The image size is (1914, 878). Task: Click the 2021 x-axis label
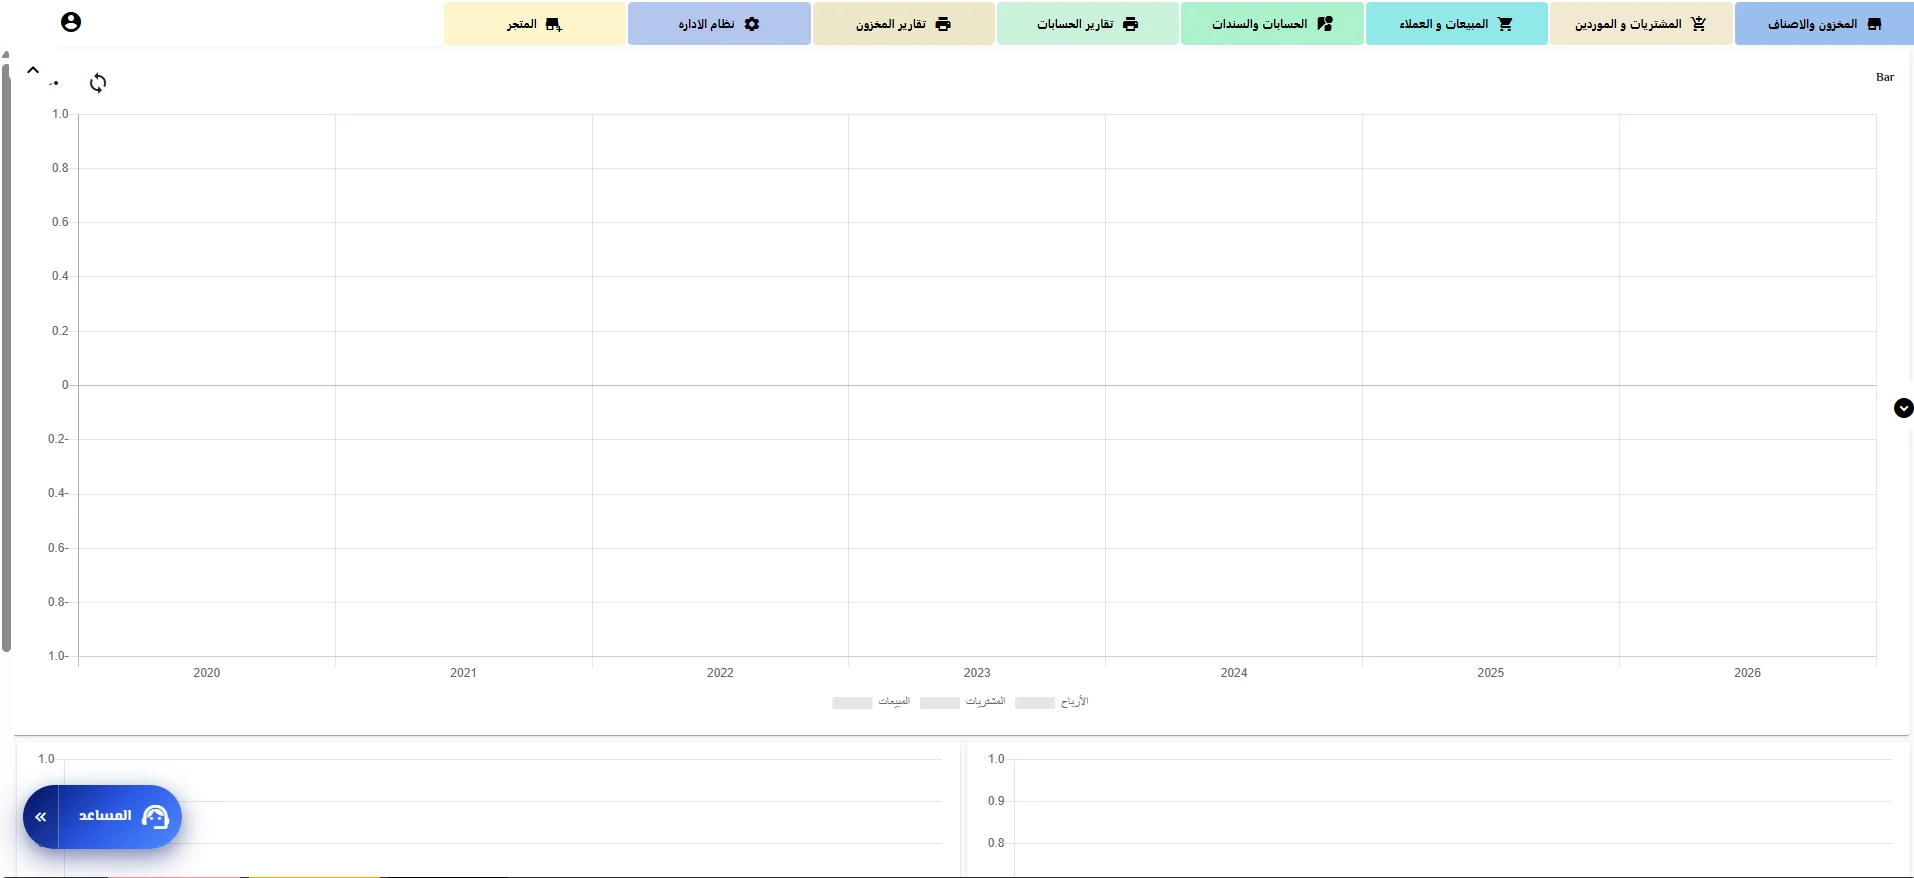click(463, 673)
